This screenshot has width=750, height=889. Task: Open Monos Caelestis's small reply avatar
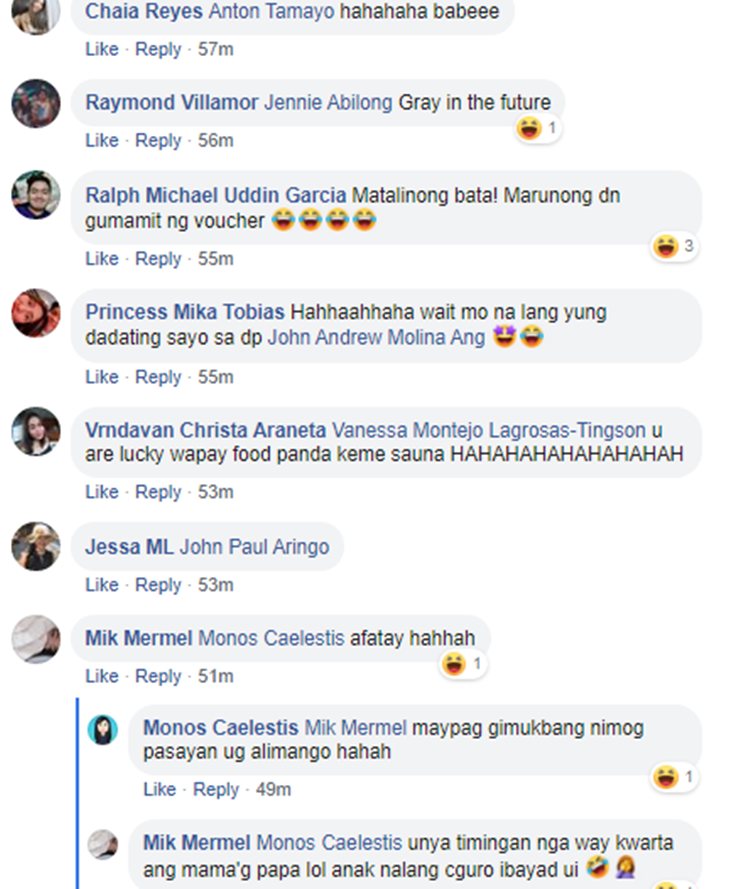point(103,730)
